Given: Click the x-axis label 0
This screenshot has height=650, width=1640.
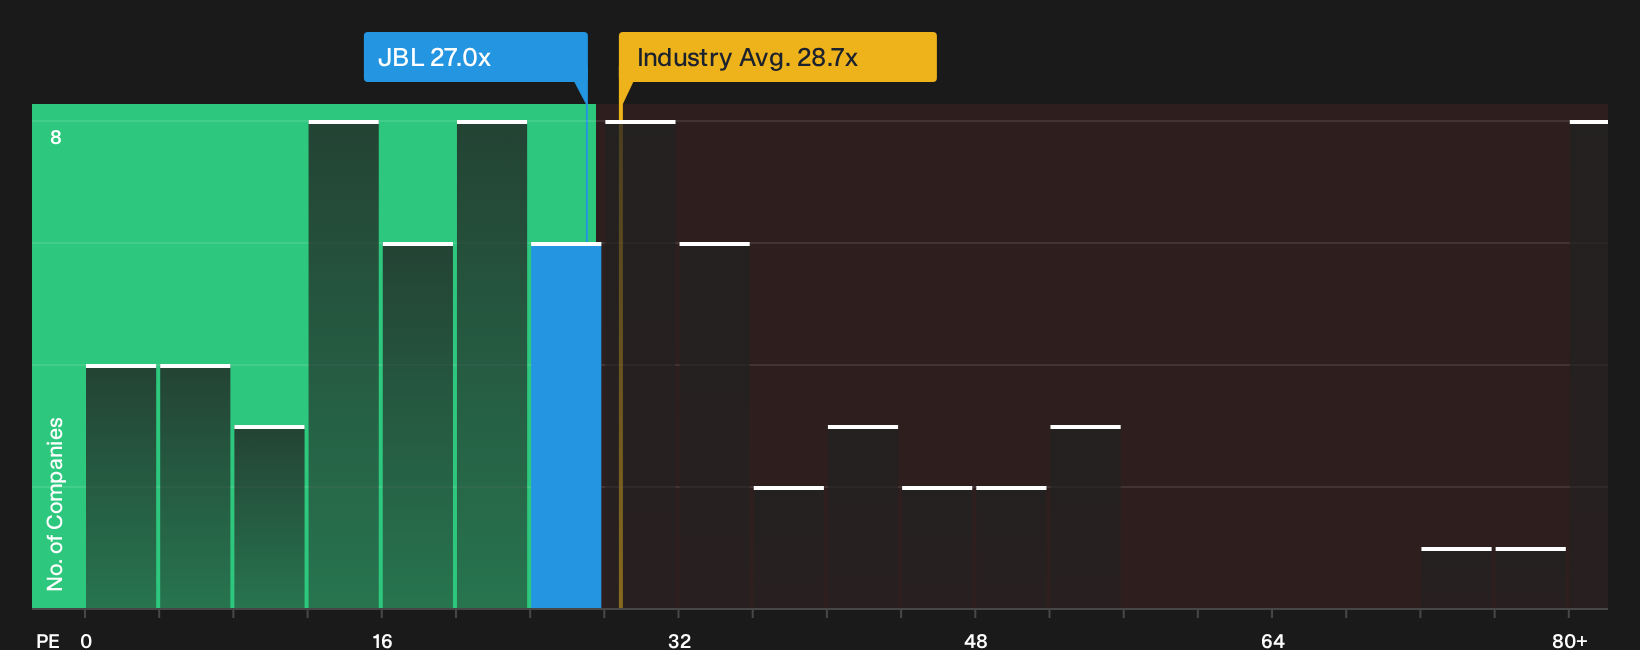Looking at the screenshot, I should (x=86, y=640).
